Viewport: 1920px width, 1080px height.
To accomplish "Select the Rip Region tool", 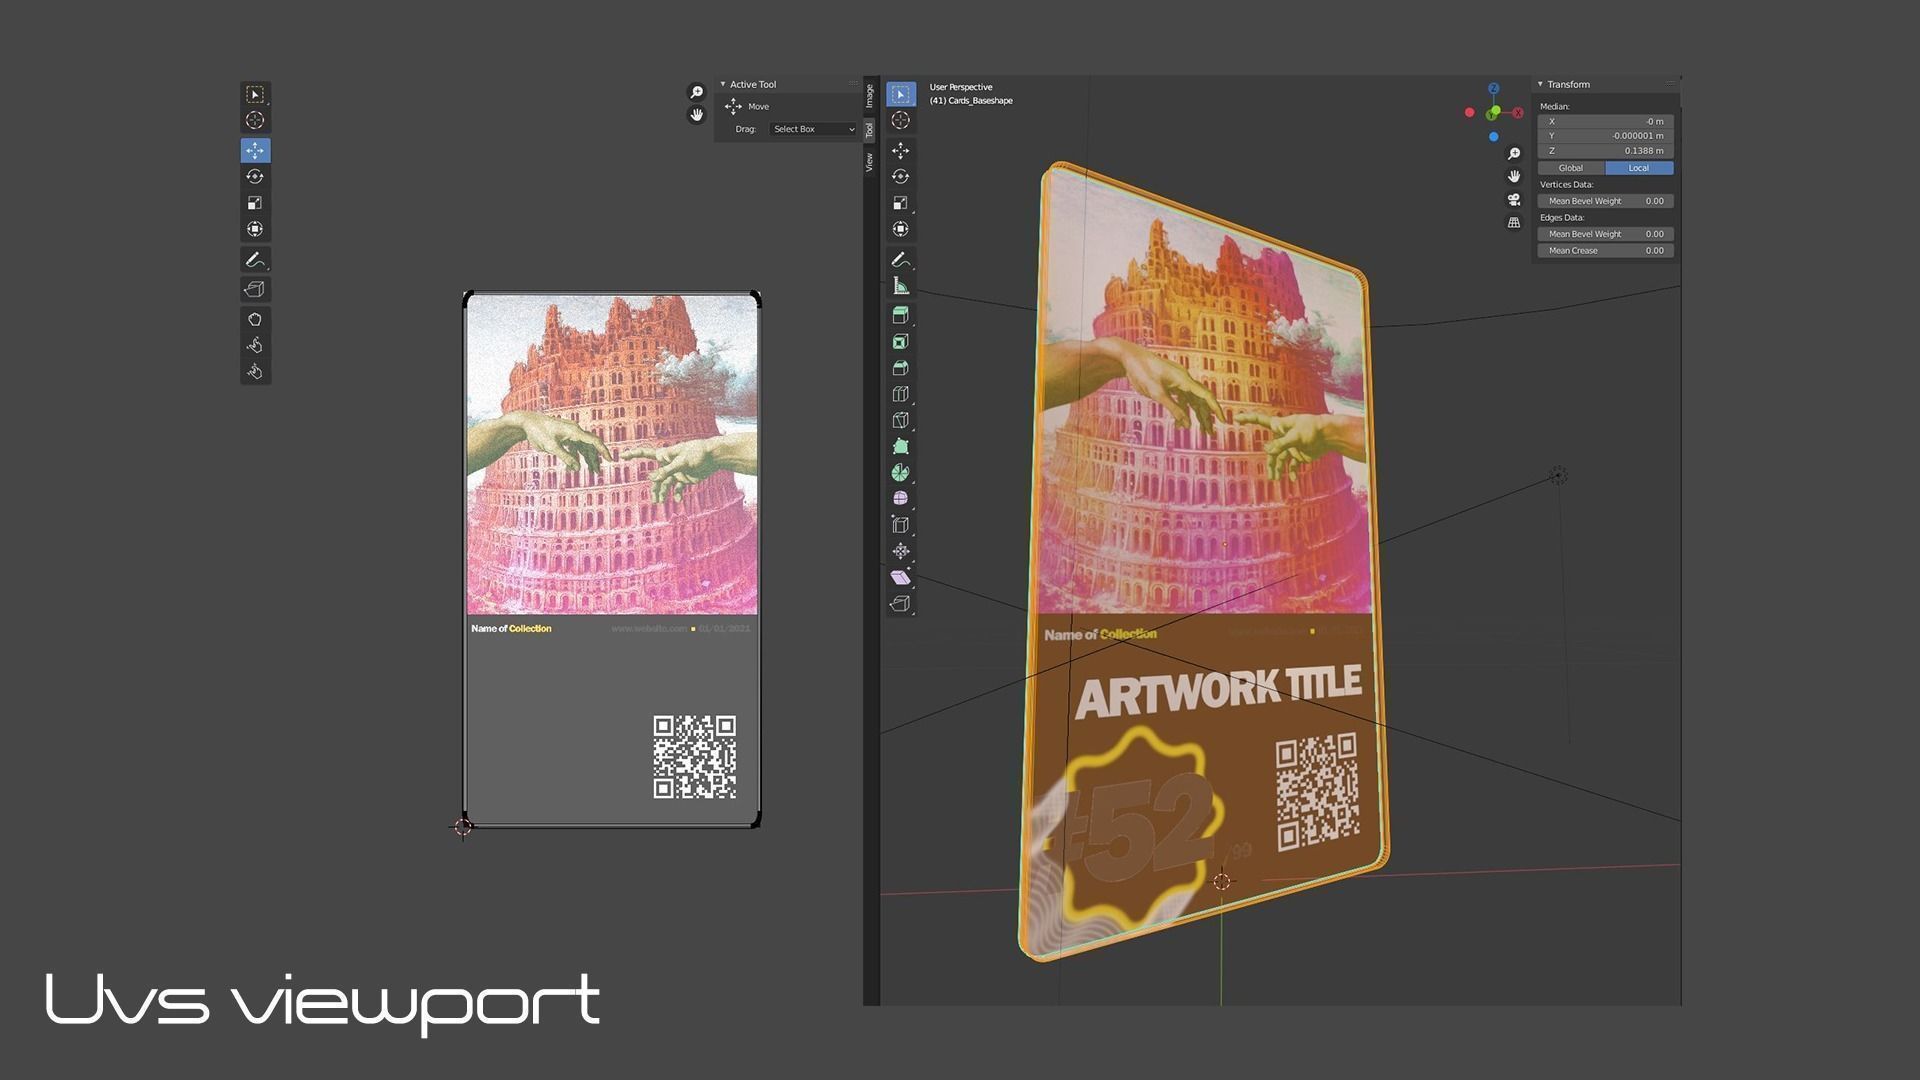I will pyautogui.click(x=900, y=604).
